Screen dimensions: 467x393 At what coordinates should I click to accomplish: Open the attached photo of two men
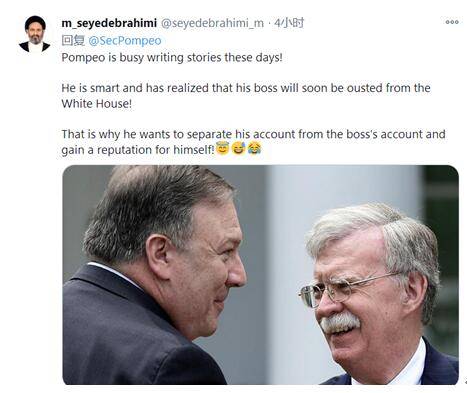[x=260, y=275]
